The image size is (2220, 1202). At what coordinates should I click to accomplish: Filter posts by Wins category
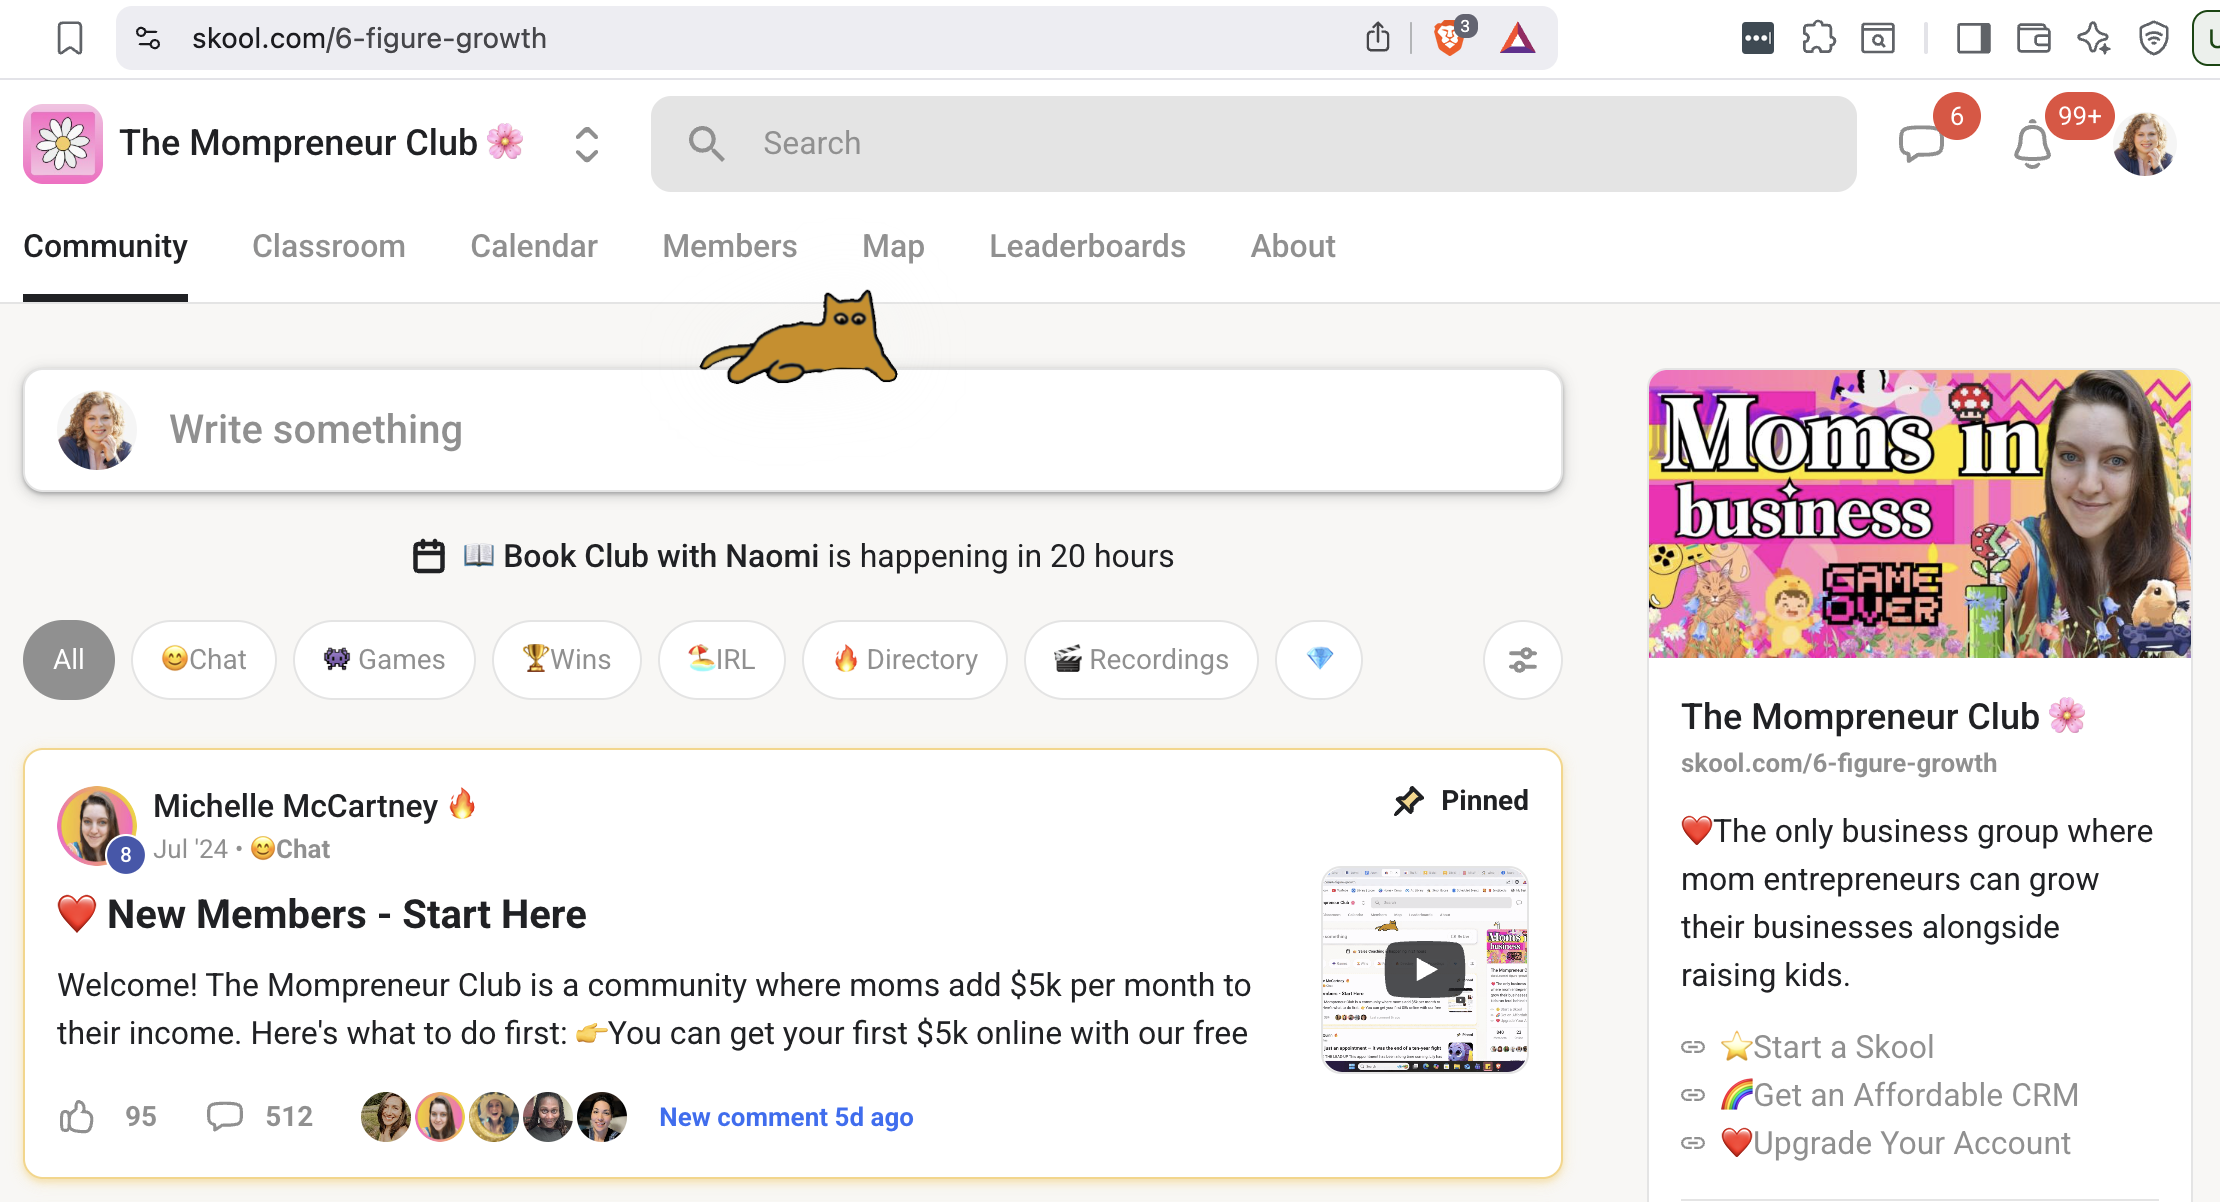tap(566, 659)
